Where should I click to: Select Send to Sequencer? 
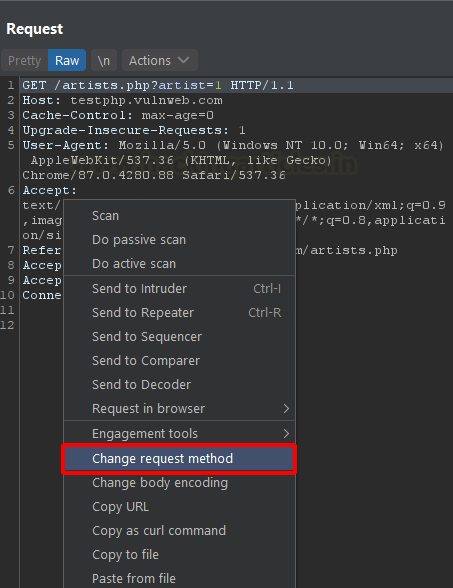click(179, 336)
